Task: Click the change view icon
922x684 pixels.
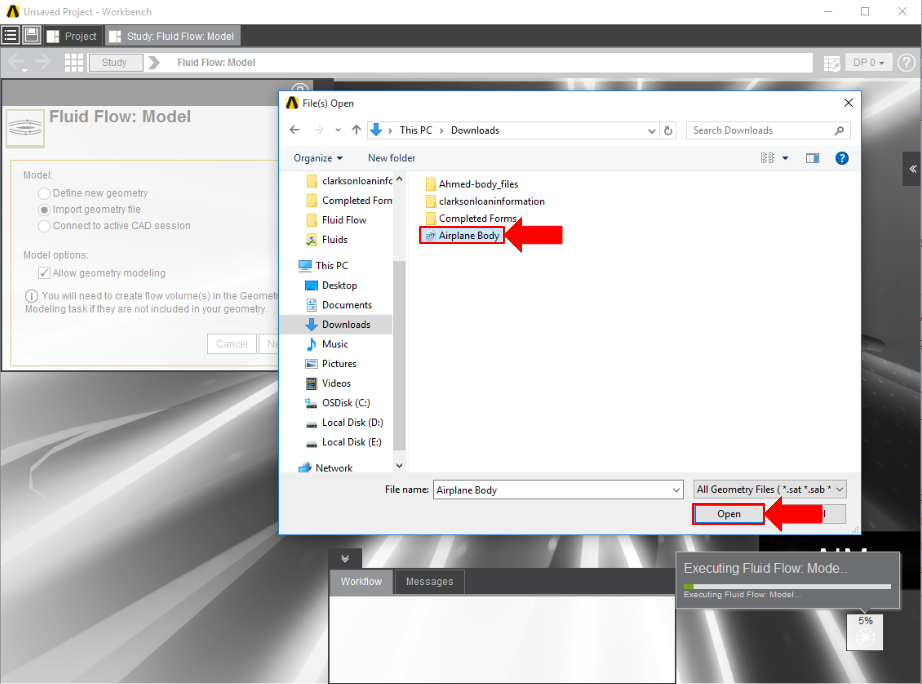Action: [767, 158]
